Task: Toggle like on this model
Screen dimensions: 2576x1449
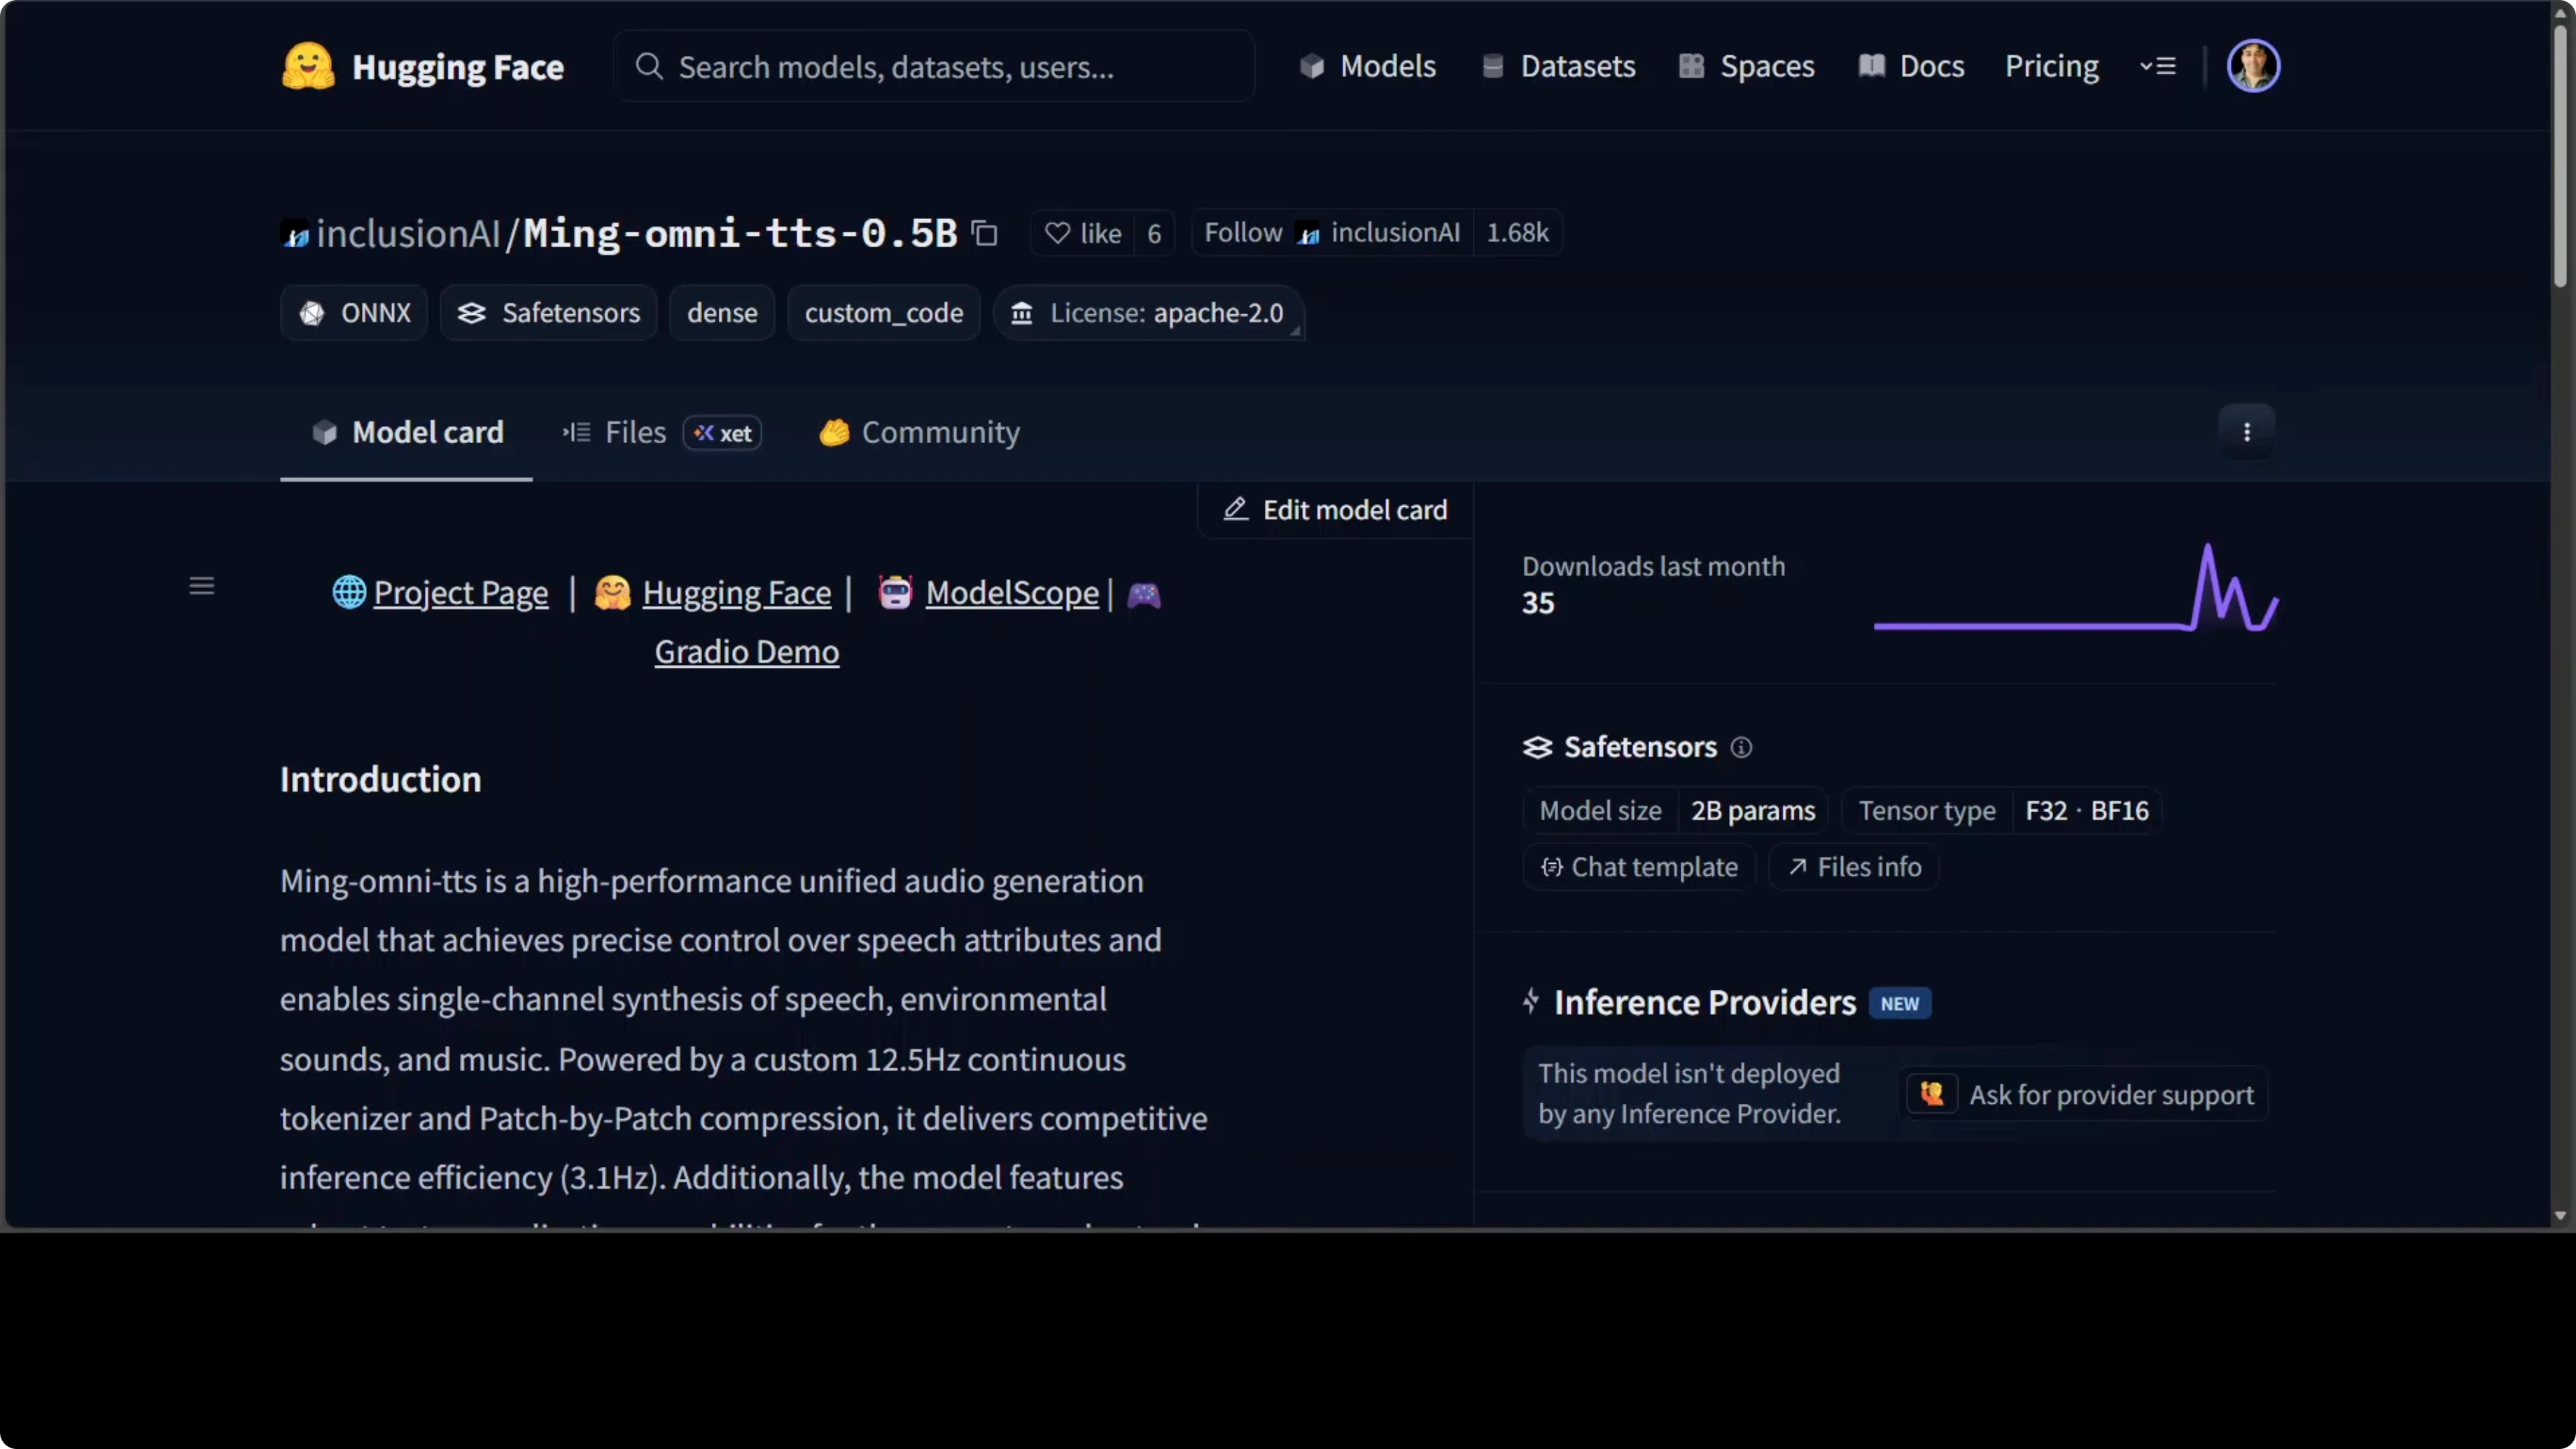Action: 1082,232
